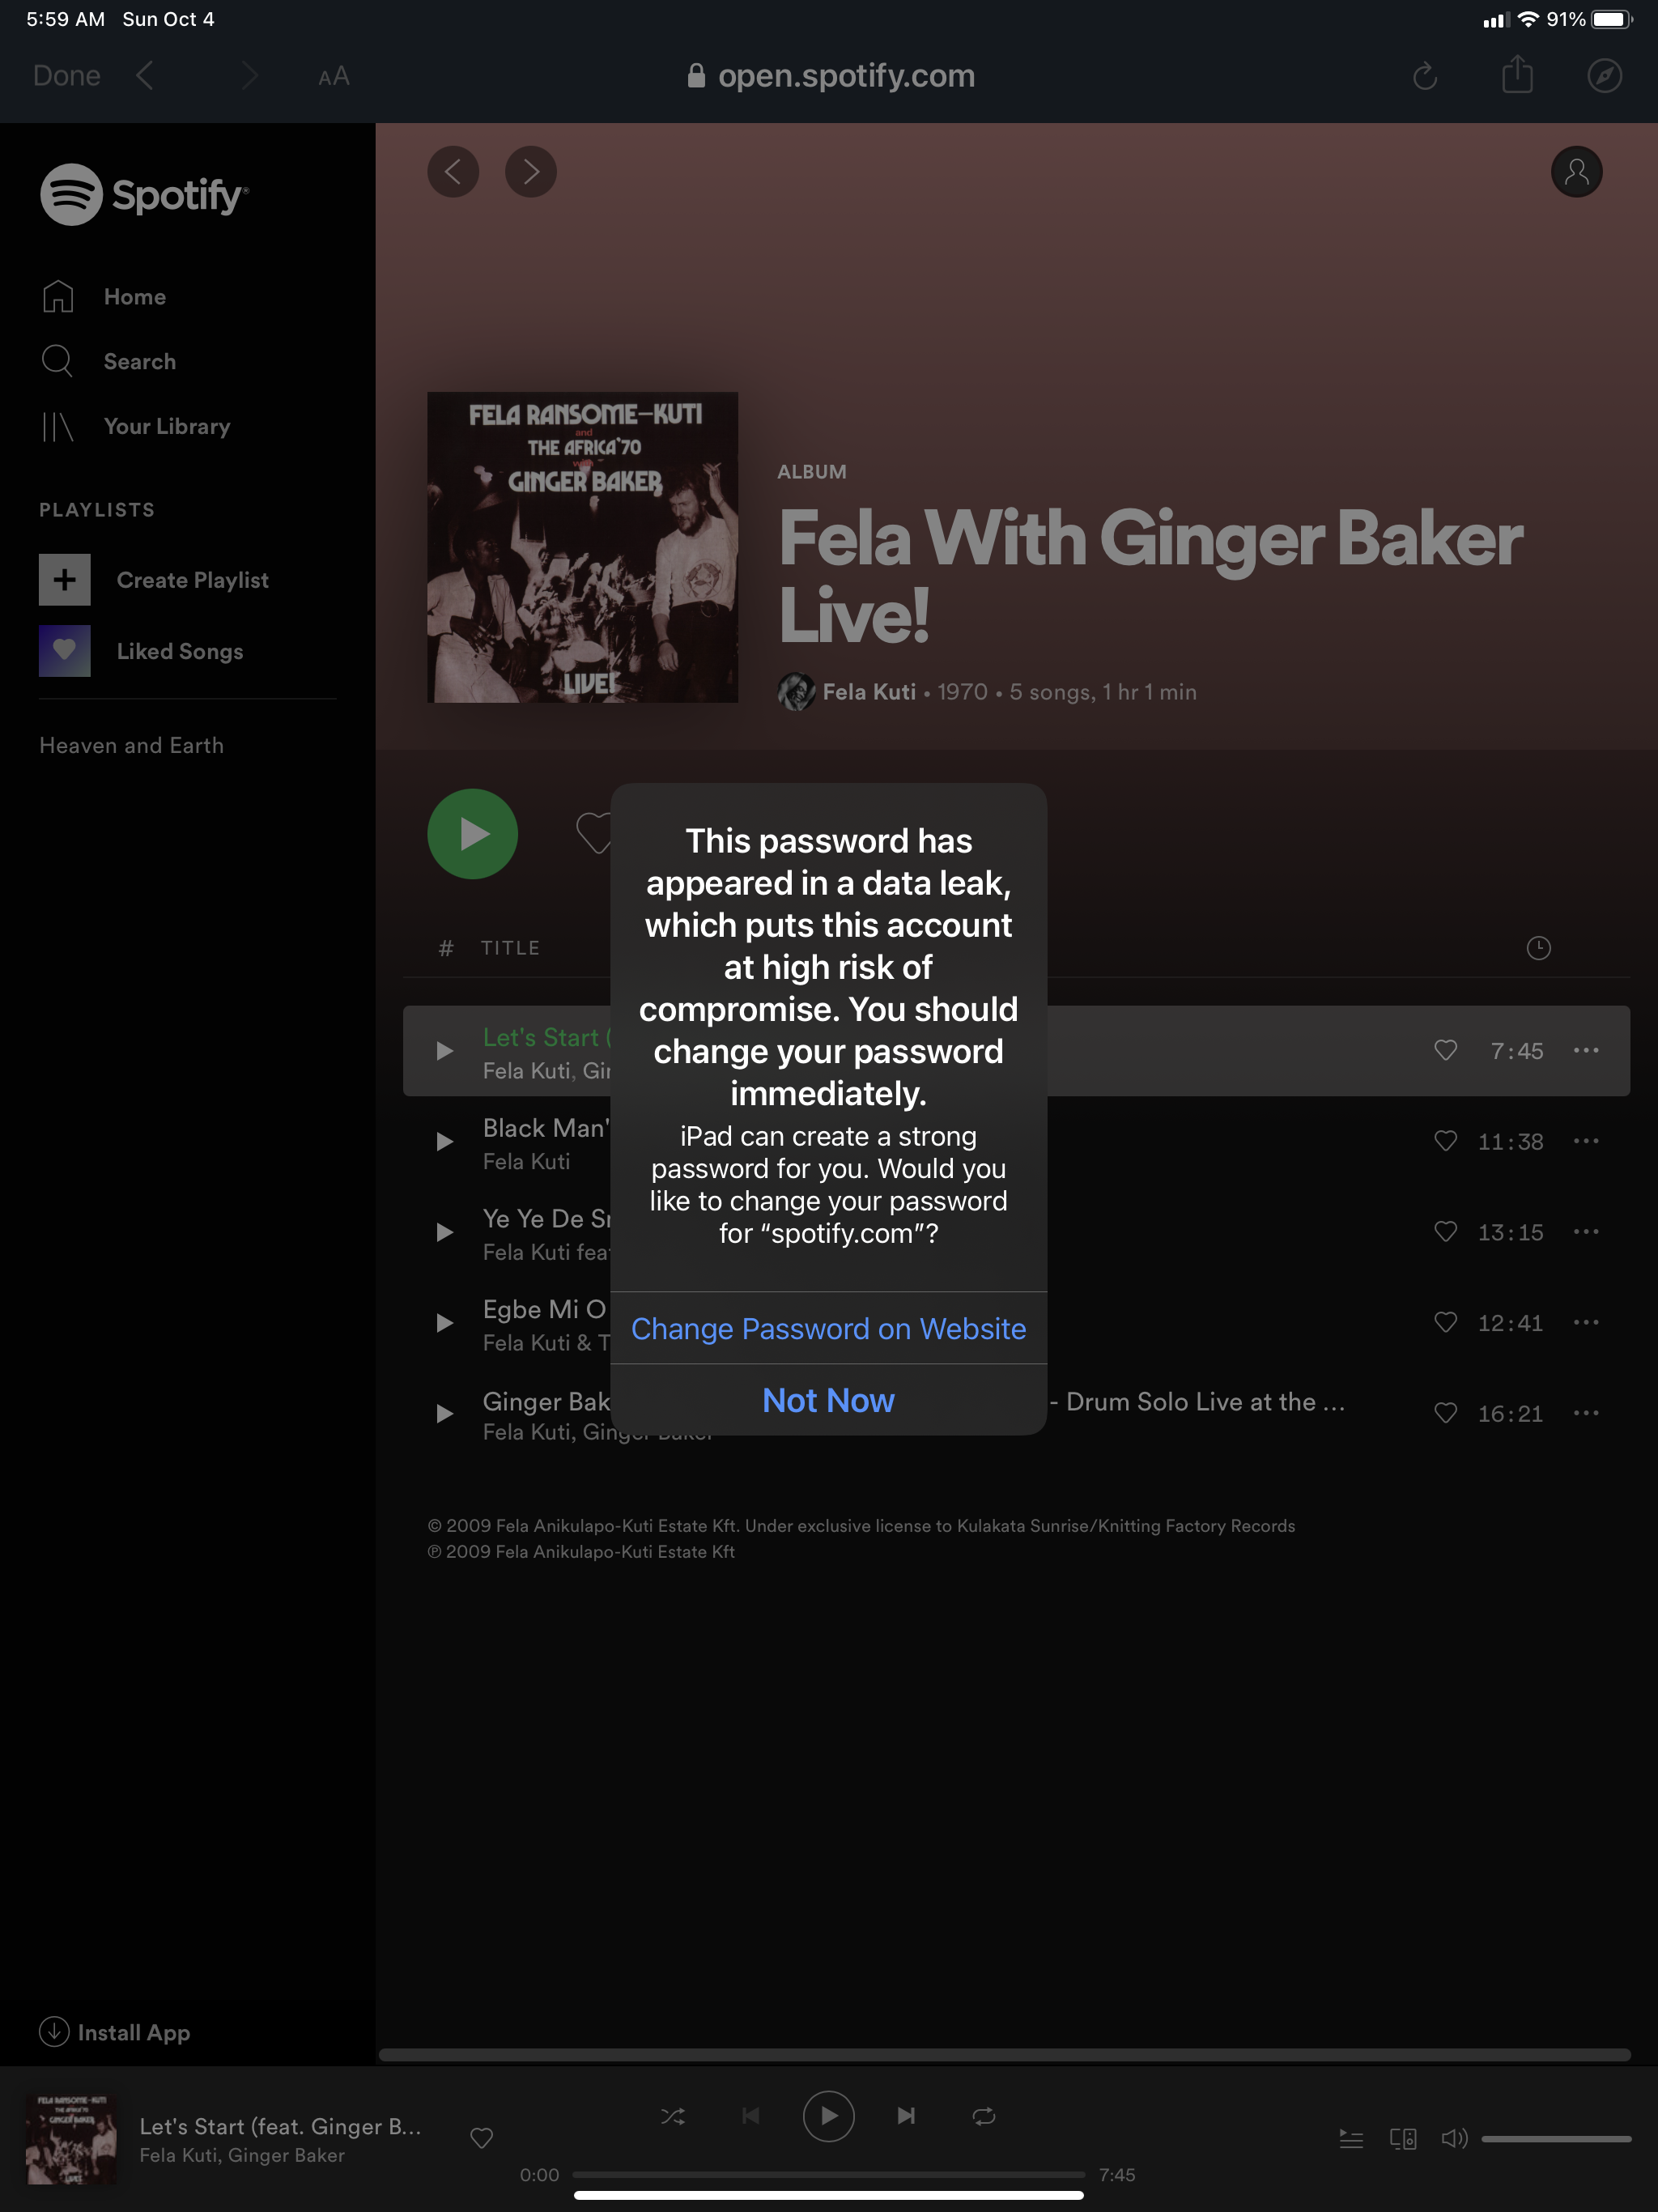Viewport: 1658px width, 2212px height.
Task: Click Safari share icon
Action: (x=1517, y=75)
